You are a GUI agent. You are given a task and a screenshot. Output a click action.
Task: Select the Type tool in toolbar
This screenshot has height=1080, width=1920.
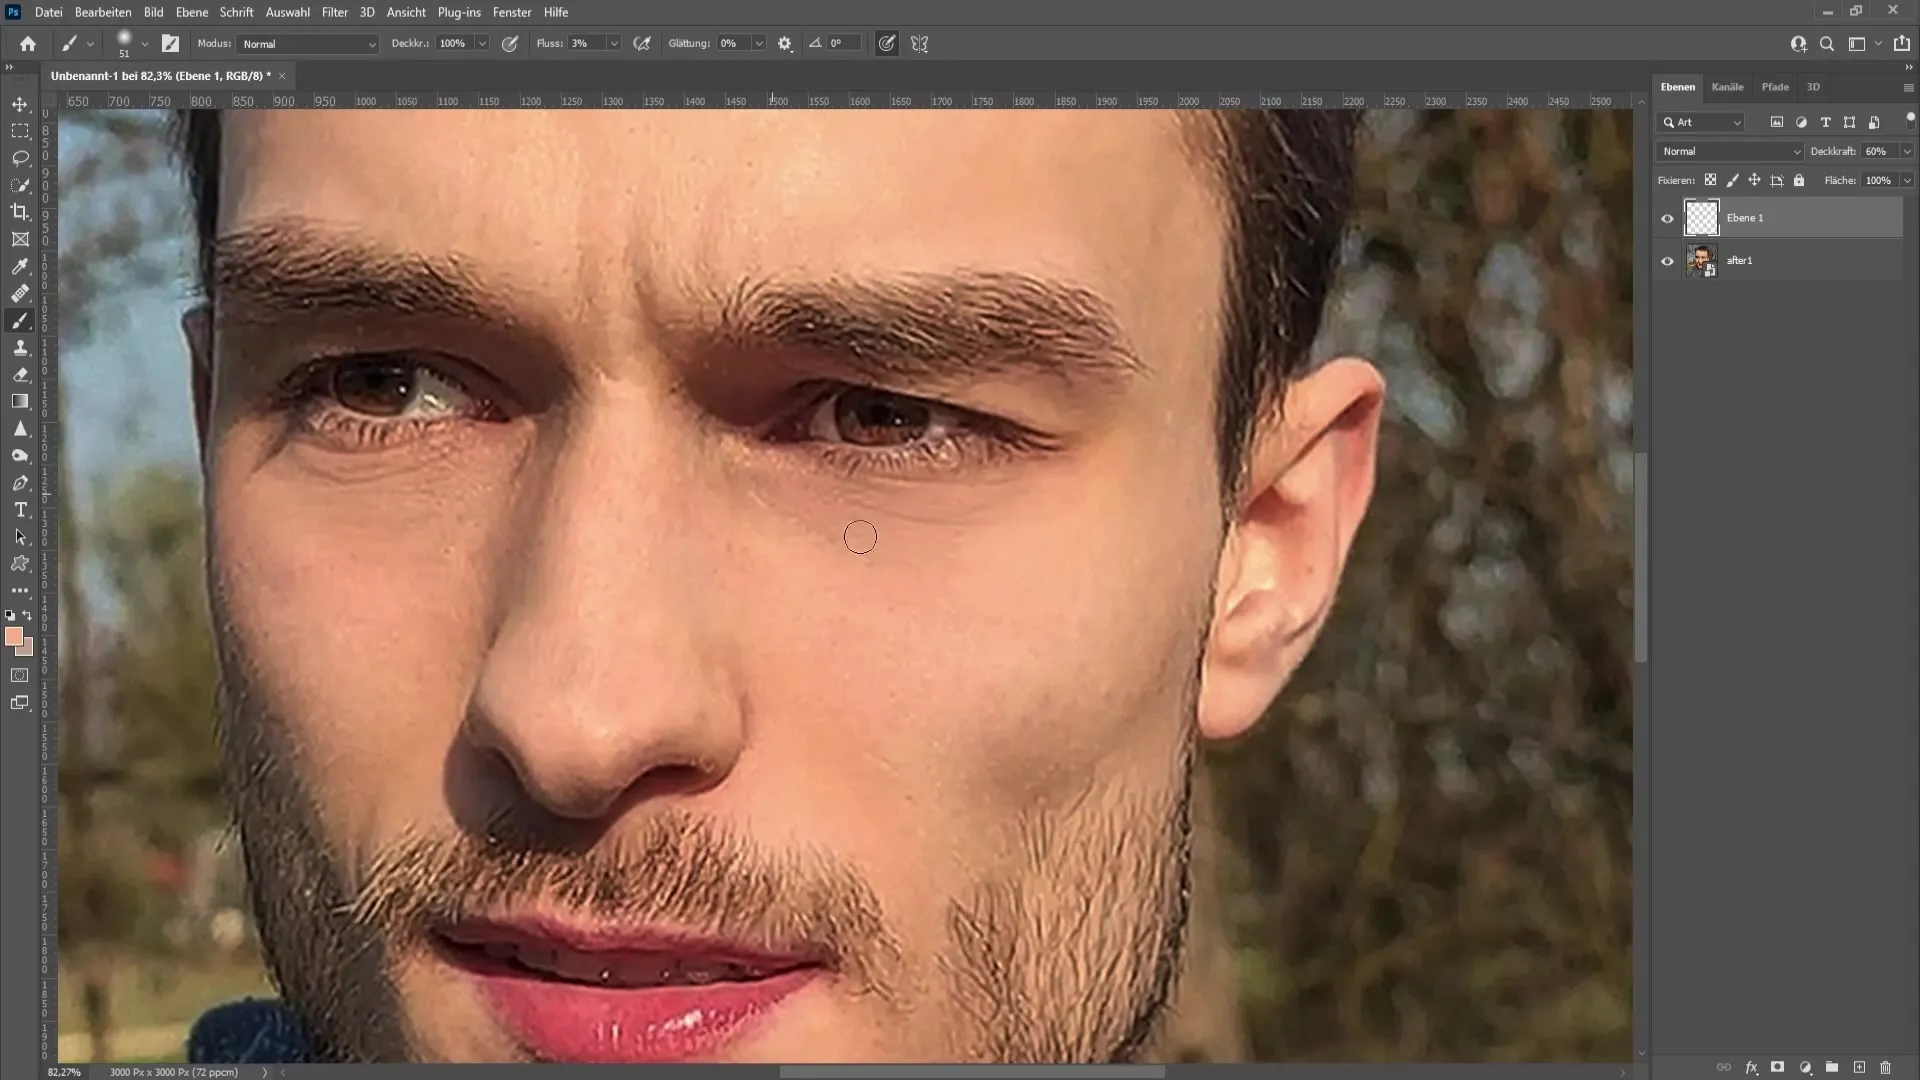tap(20, 509)
